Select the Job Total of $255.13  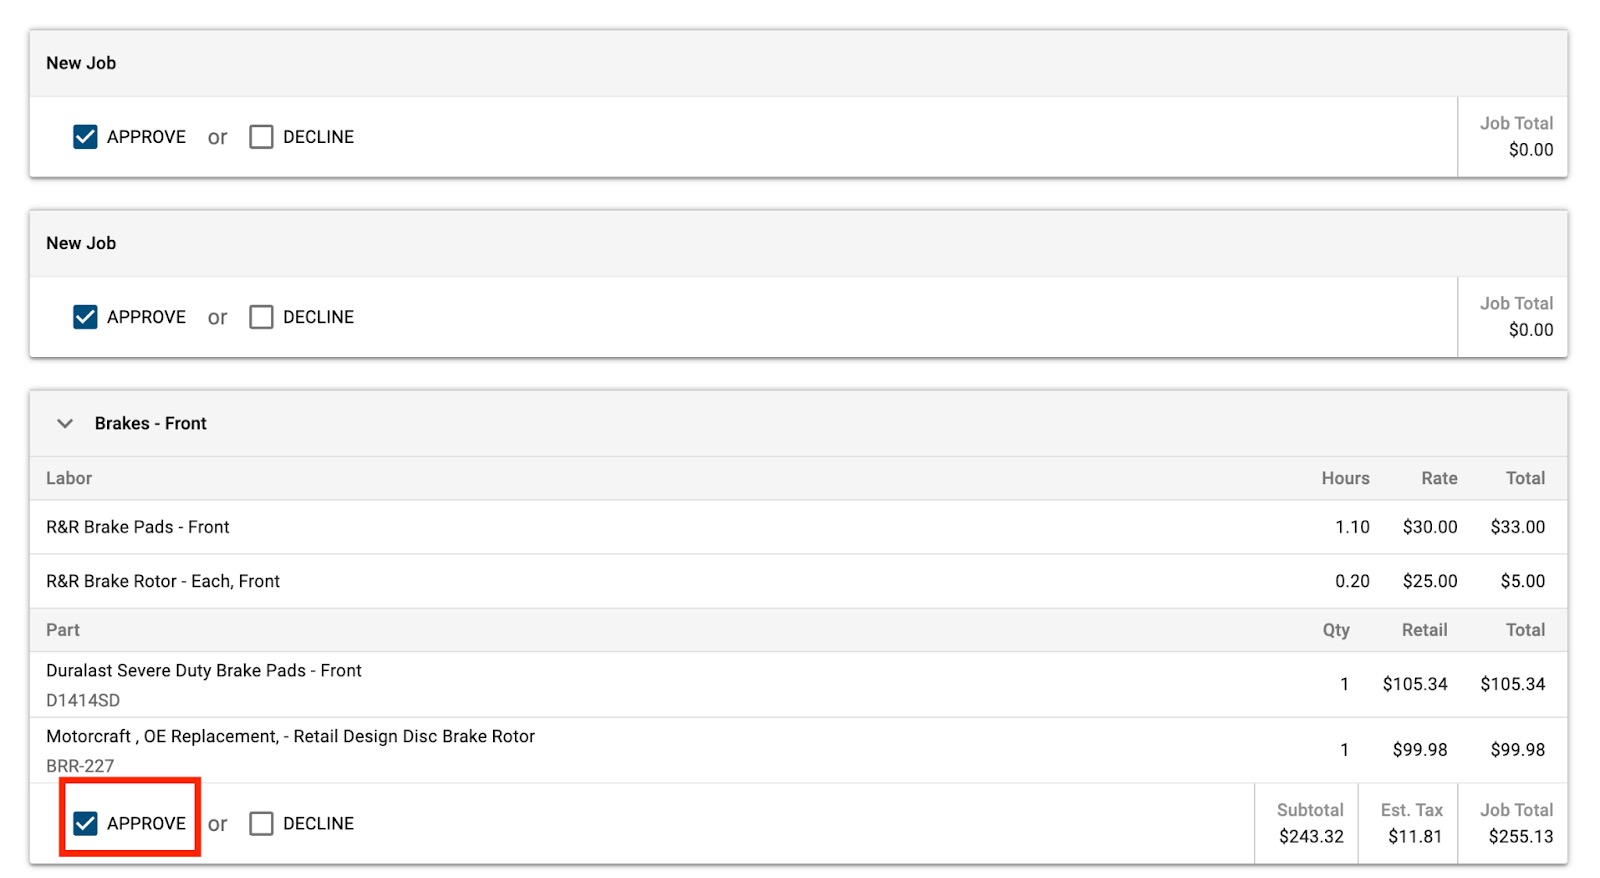(1516, 838)
